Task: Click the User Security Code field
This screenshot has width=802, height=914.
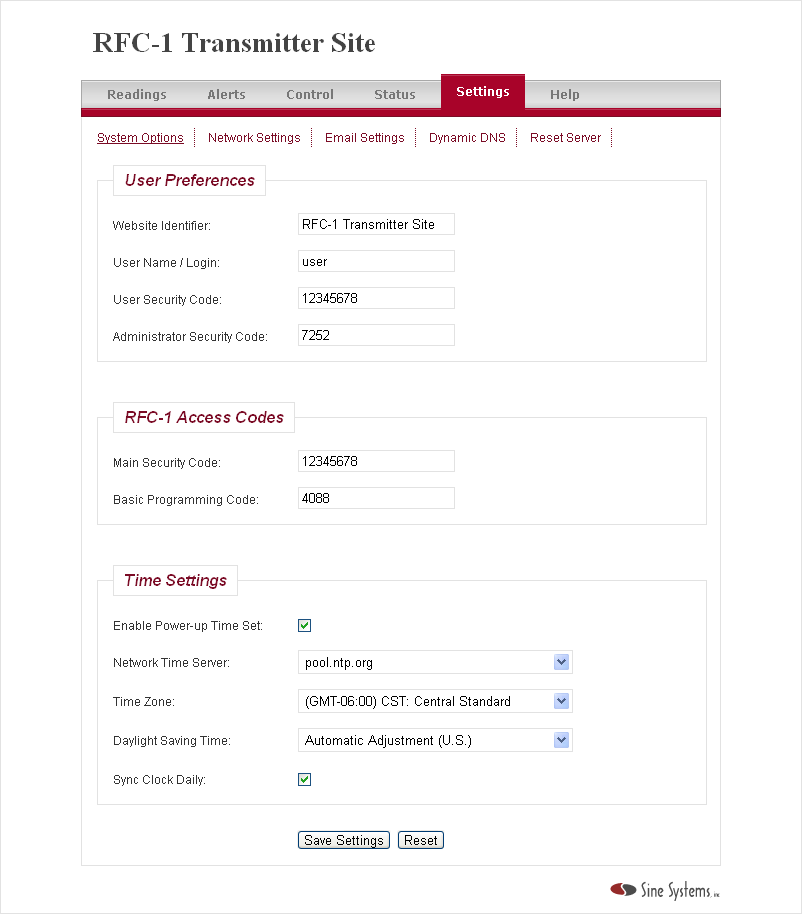Action: click(376, 298)
